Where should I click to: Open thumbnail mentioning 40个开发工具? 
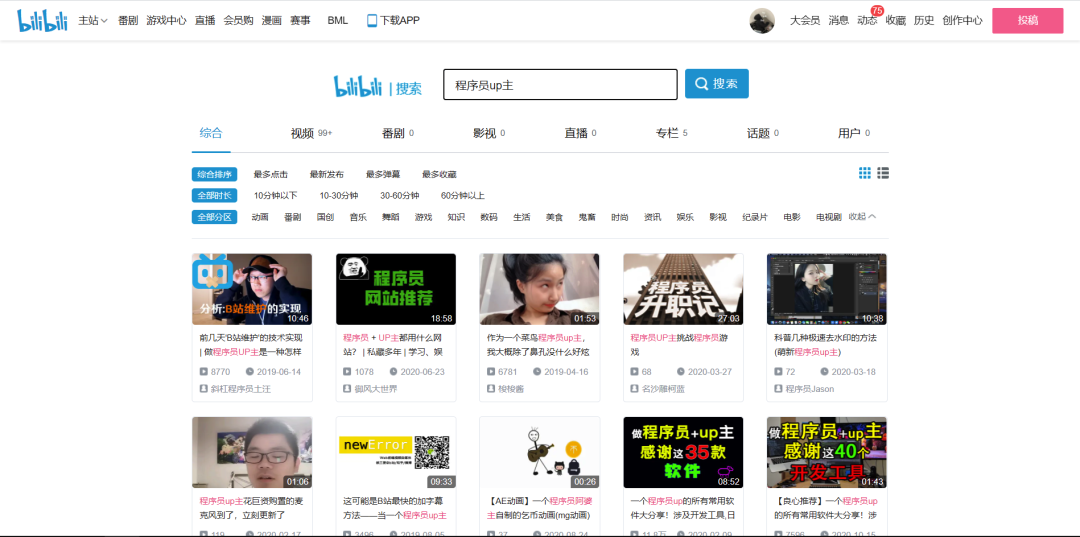(827, 452)
